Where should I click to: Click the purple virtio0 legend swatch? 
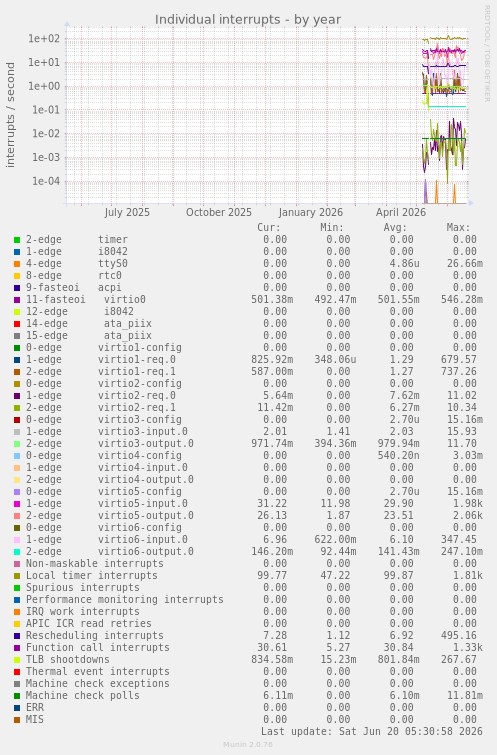[17, 300]
